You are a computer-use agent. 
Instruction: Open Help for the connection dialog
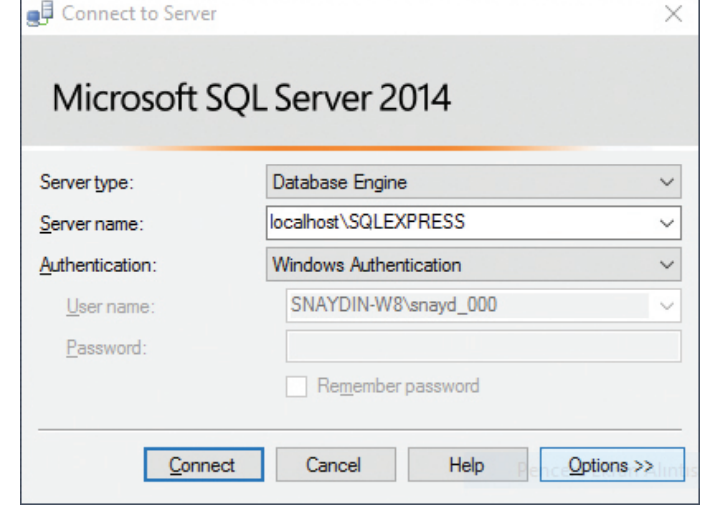tap(466, 465)
